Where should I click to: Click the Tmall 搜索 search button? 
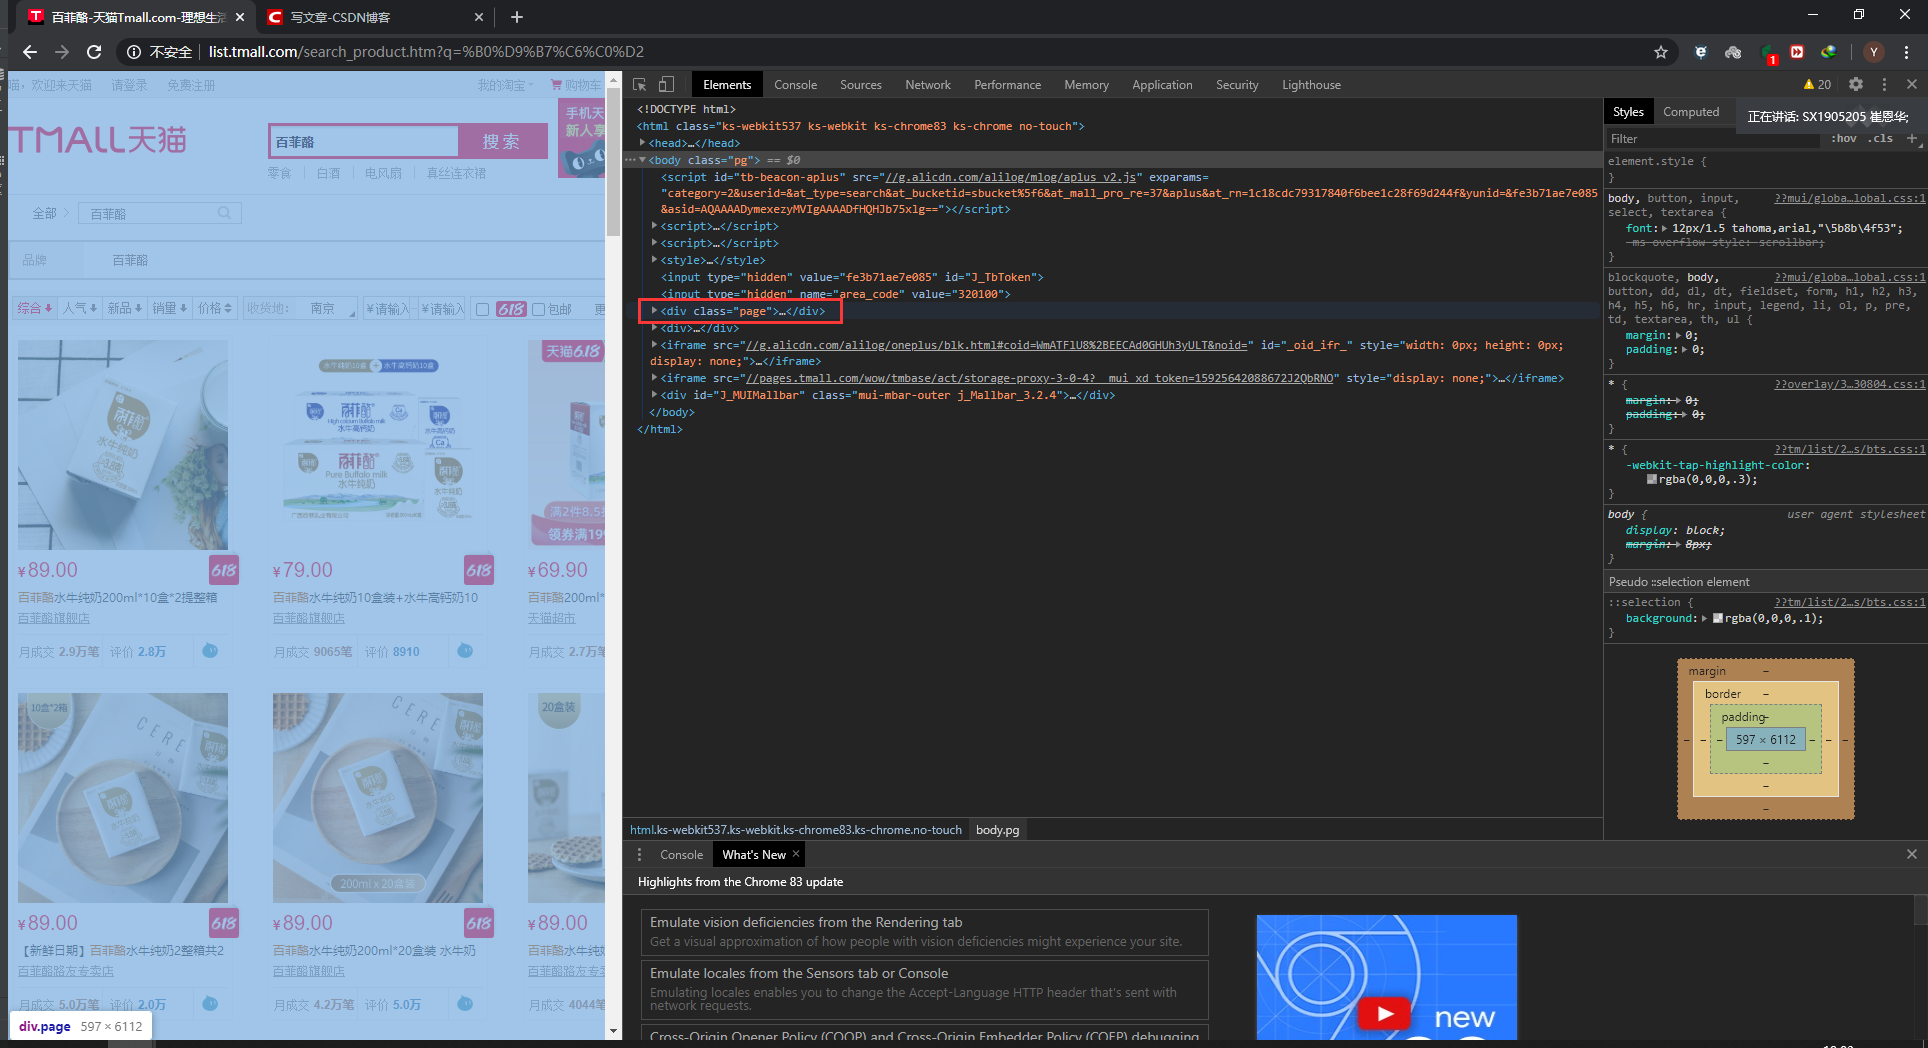coord(502,142)
